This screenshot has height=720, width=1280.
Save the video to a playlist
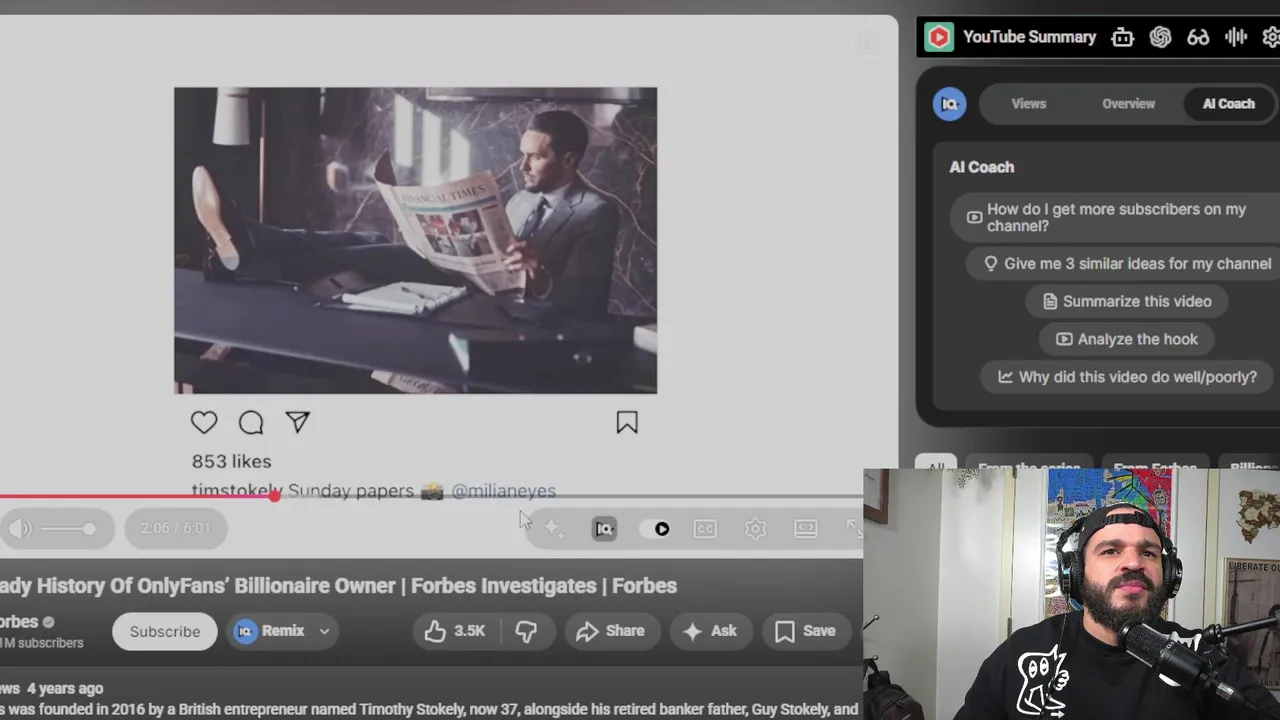click(x=805, y=631)
